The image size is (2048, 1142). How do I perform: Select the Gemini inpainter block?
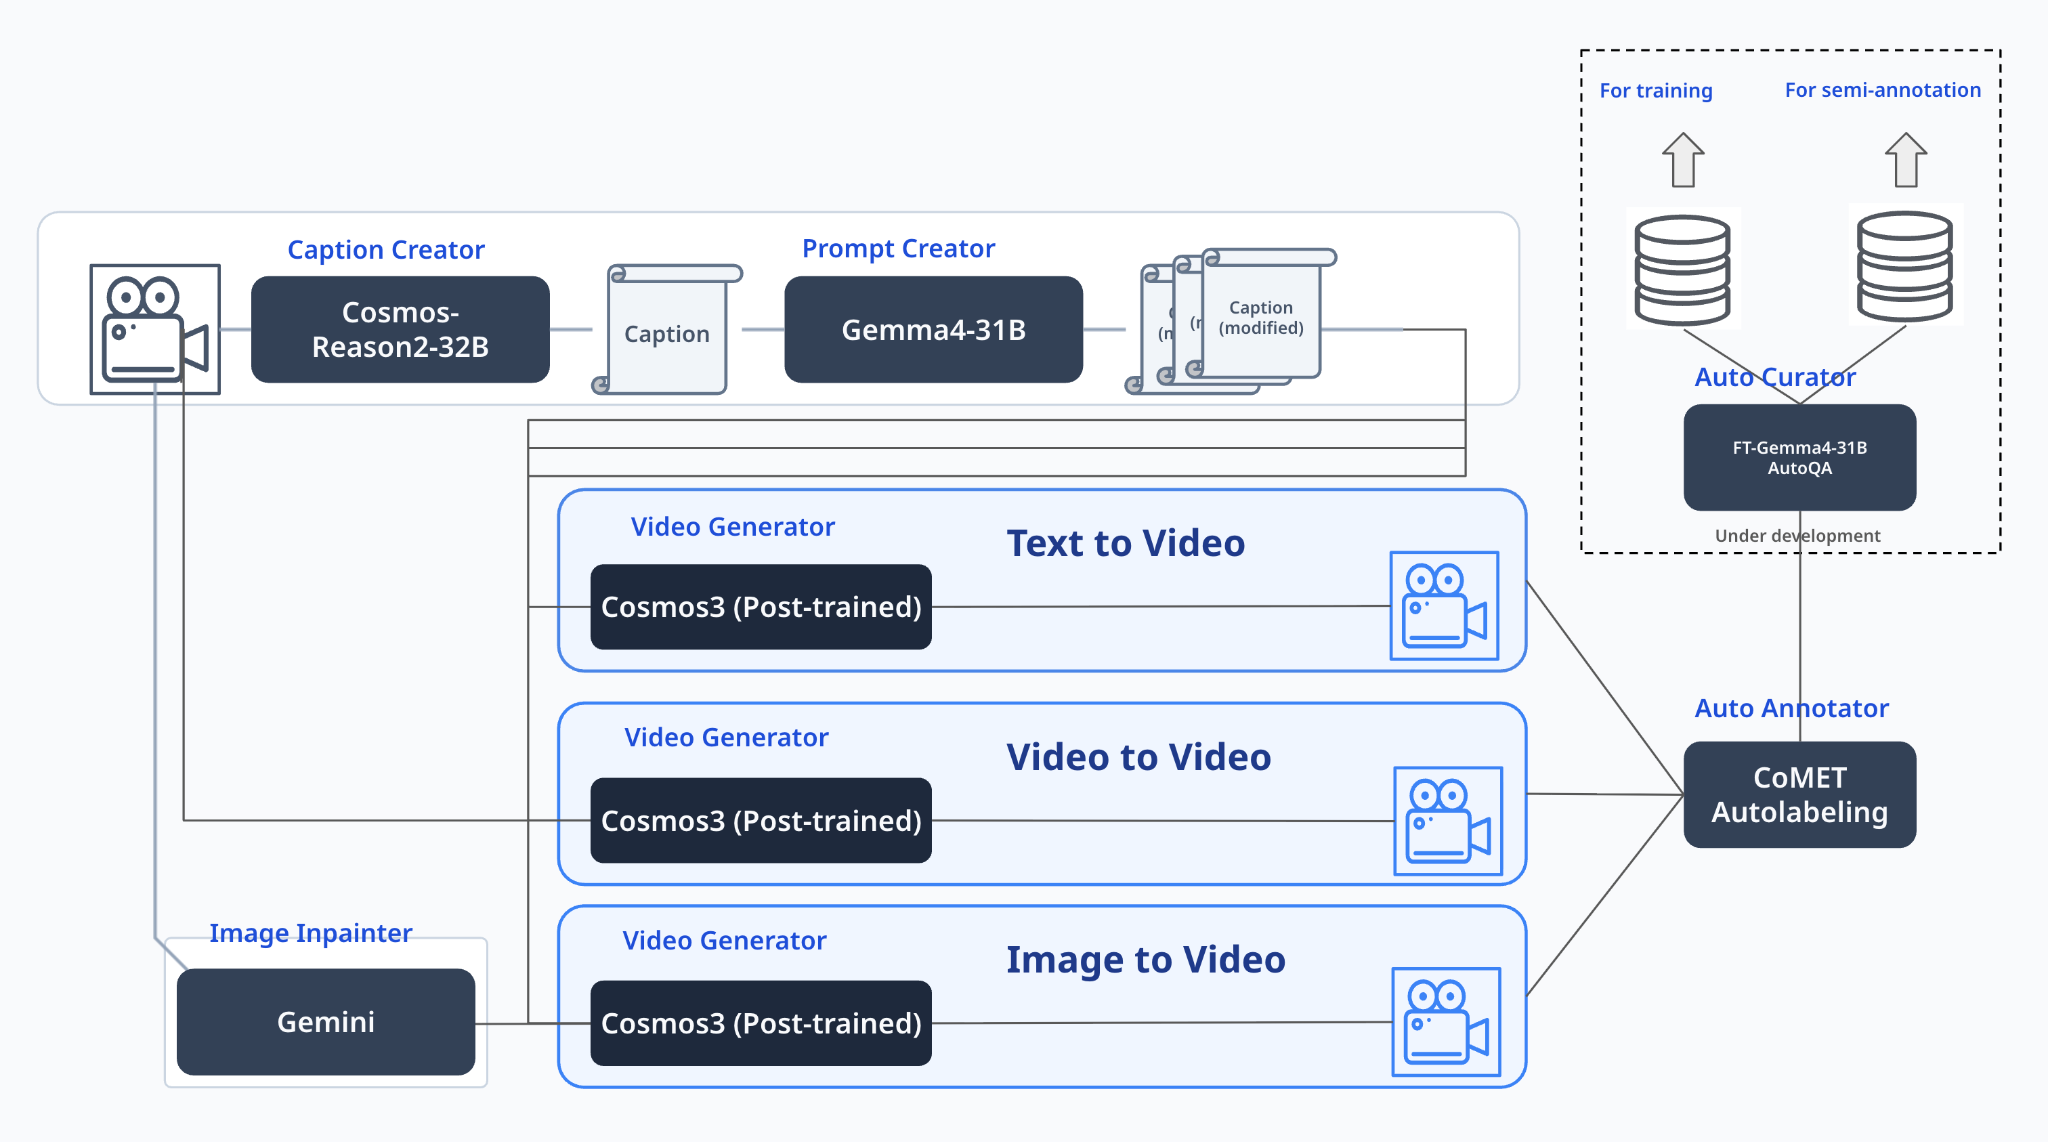pos(326,1022)
